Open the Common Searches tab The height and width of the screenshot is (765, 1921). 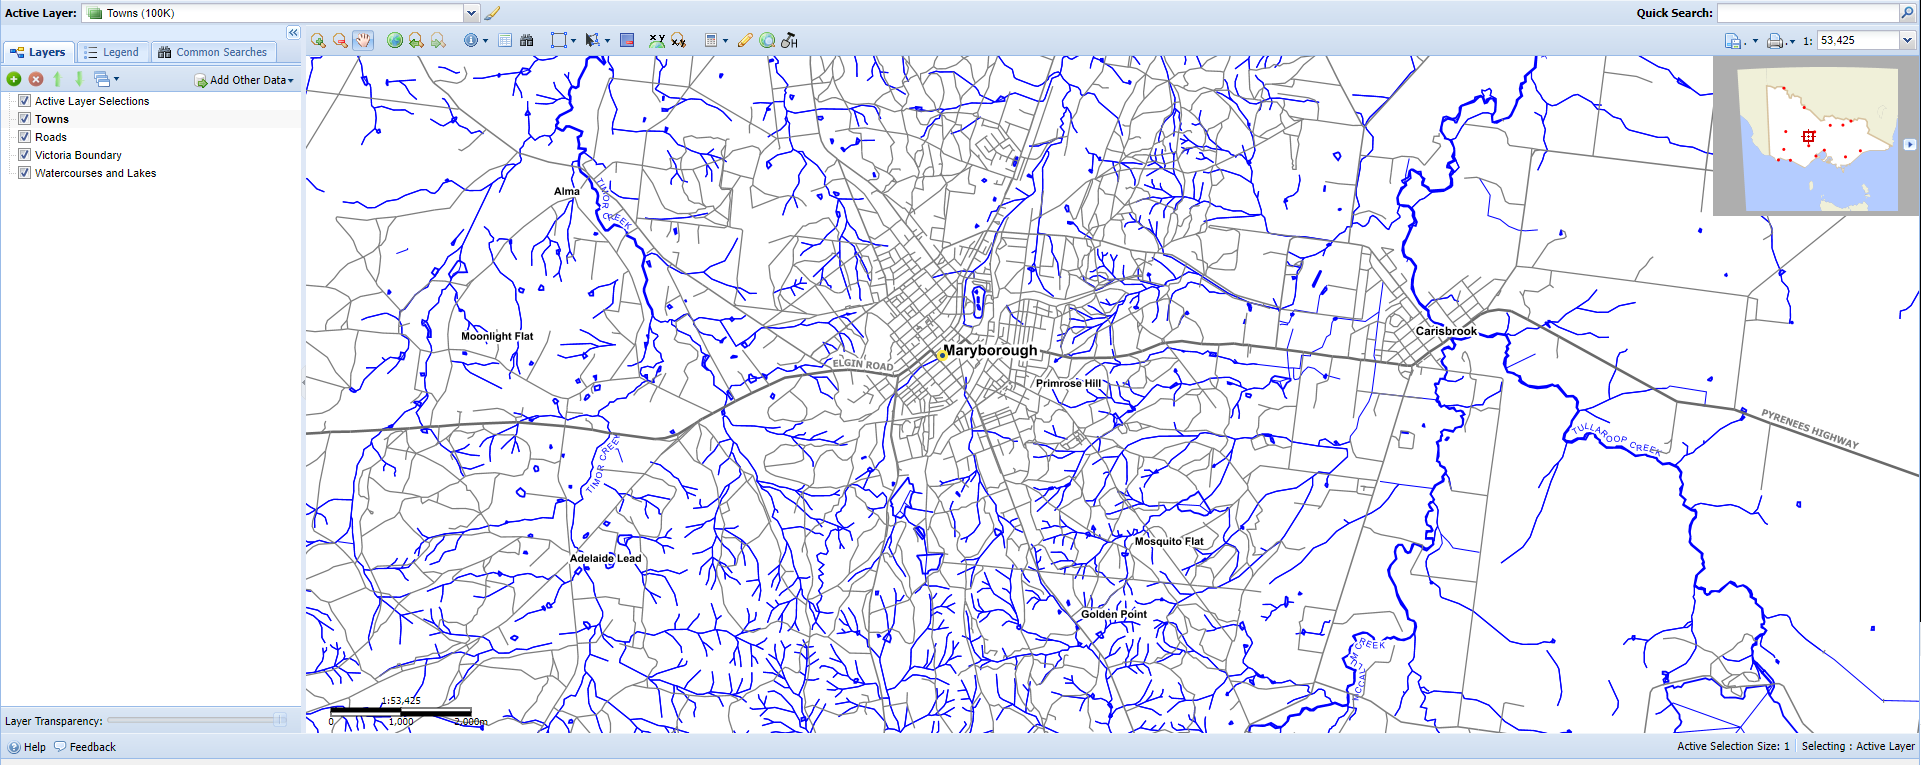point(213,52)
